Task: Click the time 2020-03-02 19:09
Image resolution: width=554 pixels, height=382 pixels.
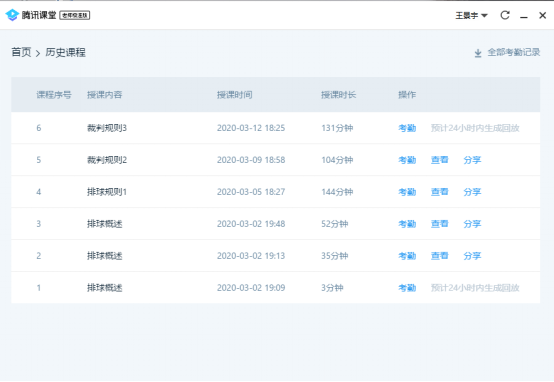Action: tap(251, 288)
